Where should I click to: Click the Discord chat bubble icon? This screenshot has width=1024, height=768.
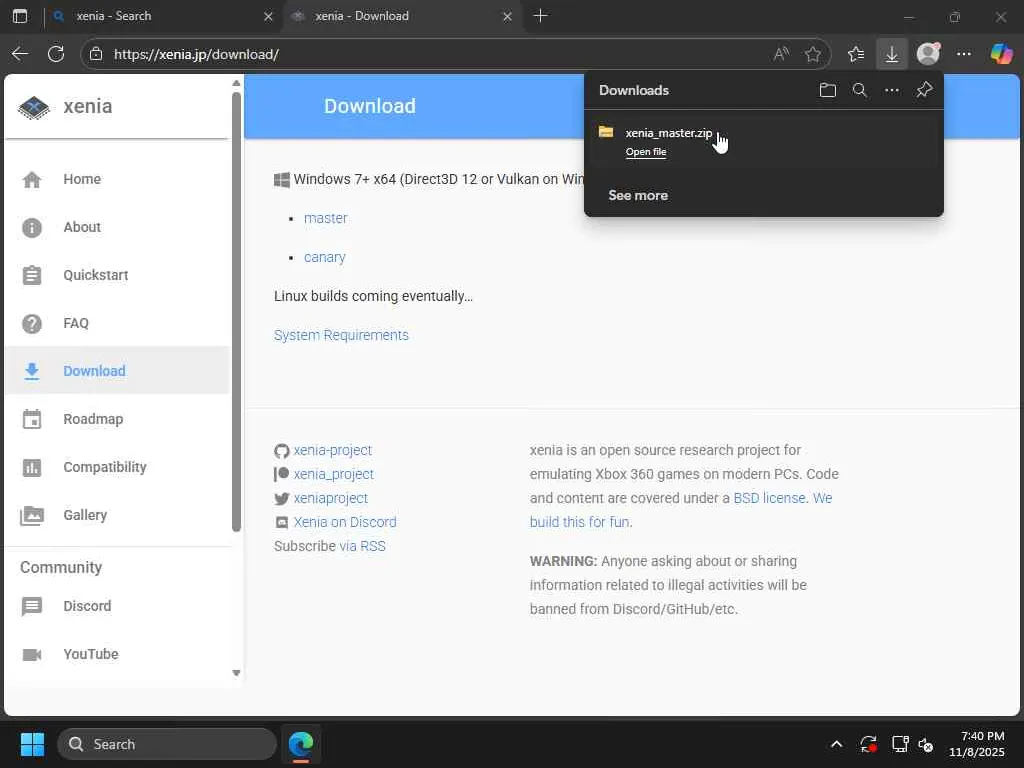click(31, 606)
